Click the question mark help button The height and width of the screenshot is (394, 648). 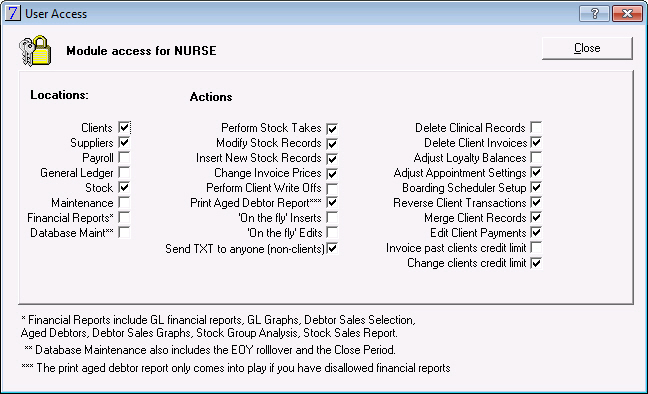594,14
